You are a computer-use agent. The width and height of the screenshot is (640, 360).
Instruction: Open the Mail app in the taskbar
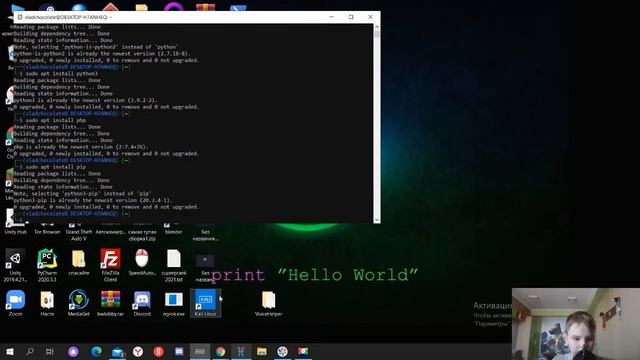pos(118,351)
